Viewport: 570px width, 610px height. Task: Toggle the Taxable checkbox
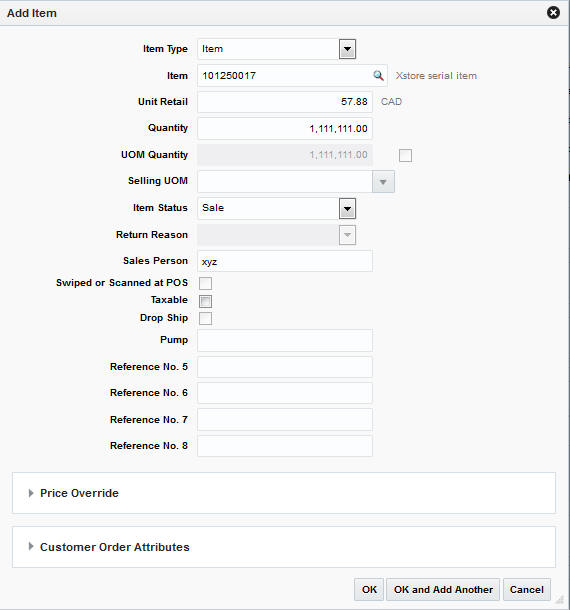pyautogui.click(x=205, y=301)
